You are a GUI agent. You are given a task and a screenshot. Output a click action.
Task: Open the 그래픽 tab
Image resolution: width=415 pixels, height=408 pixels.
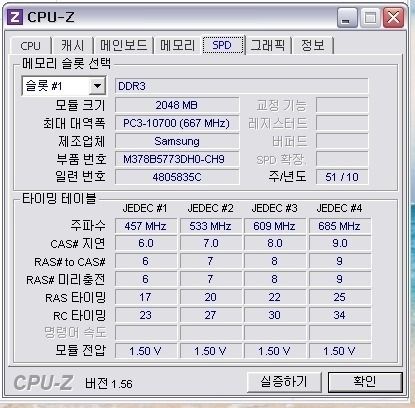268,46
